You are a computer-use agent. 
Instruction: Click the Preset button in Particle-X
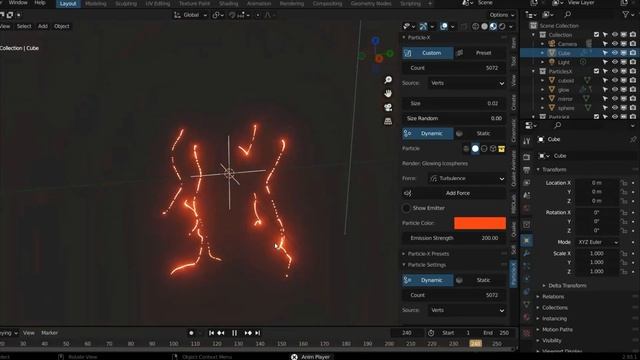click(481, 53)
